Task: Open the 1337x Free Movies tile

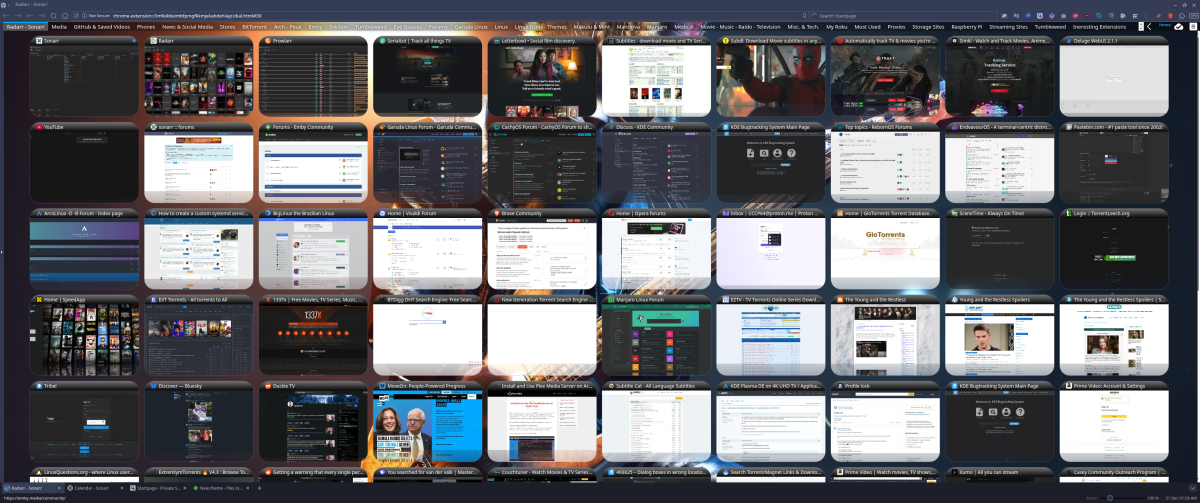Action: [x=313, y=334]
